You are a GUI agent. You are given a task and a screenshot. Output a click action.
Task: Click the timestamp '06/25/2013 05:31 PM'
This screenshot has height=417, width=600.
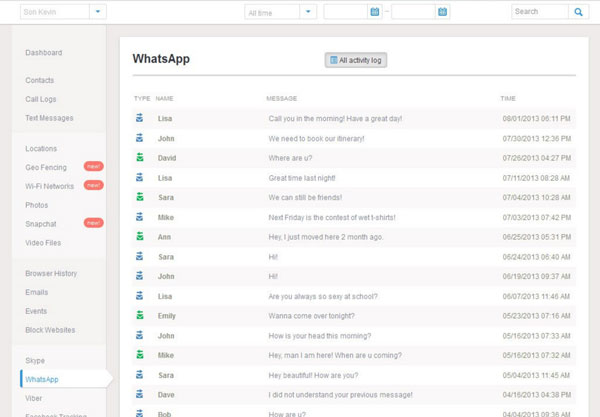[x=536, y=237]
